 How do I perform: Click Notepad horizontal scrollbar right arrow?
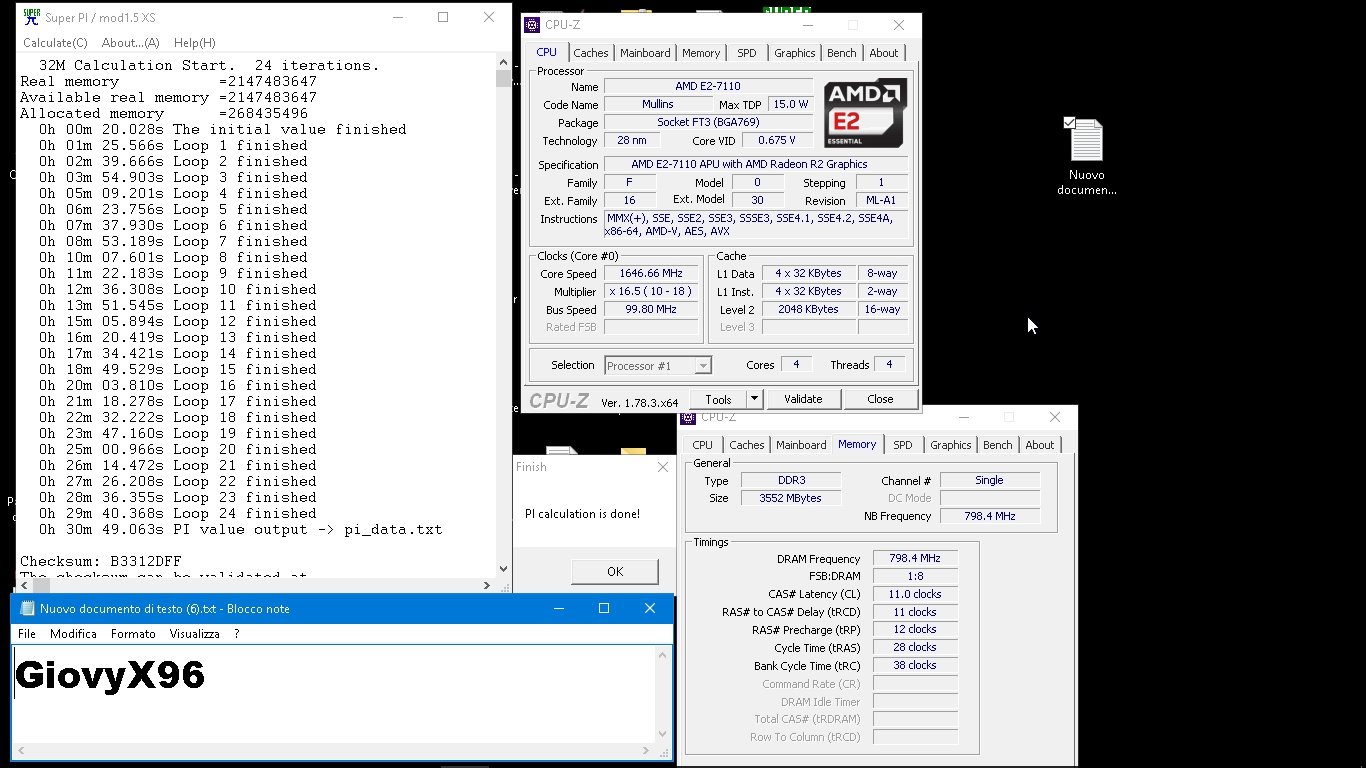click(x=646, y=750)
